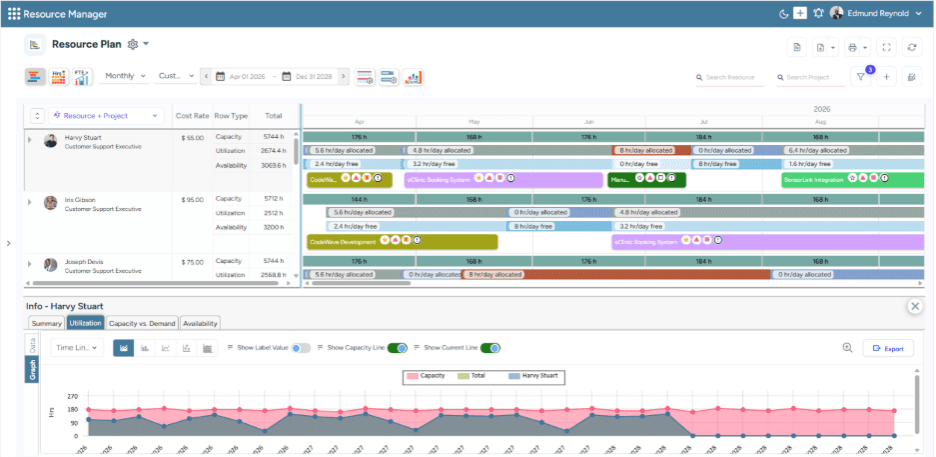Click the icon right of the add button
The width and height of the screenshot is (936, 457).
tap(912, 77)
